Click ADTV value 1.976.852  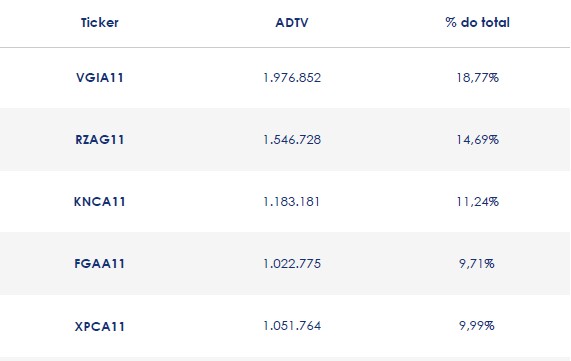click(x=292, y=78)
